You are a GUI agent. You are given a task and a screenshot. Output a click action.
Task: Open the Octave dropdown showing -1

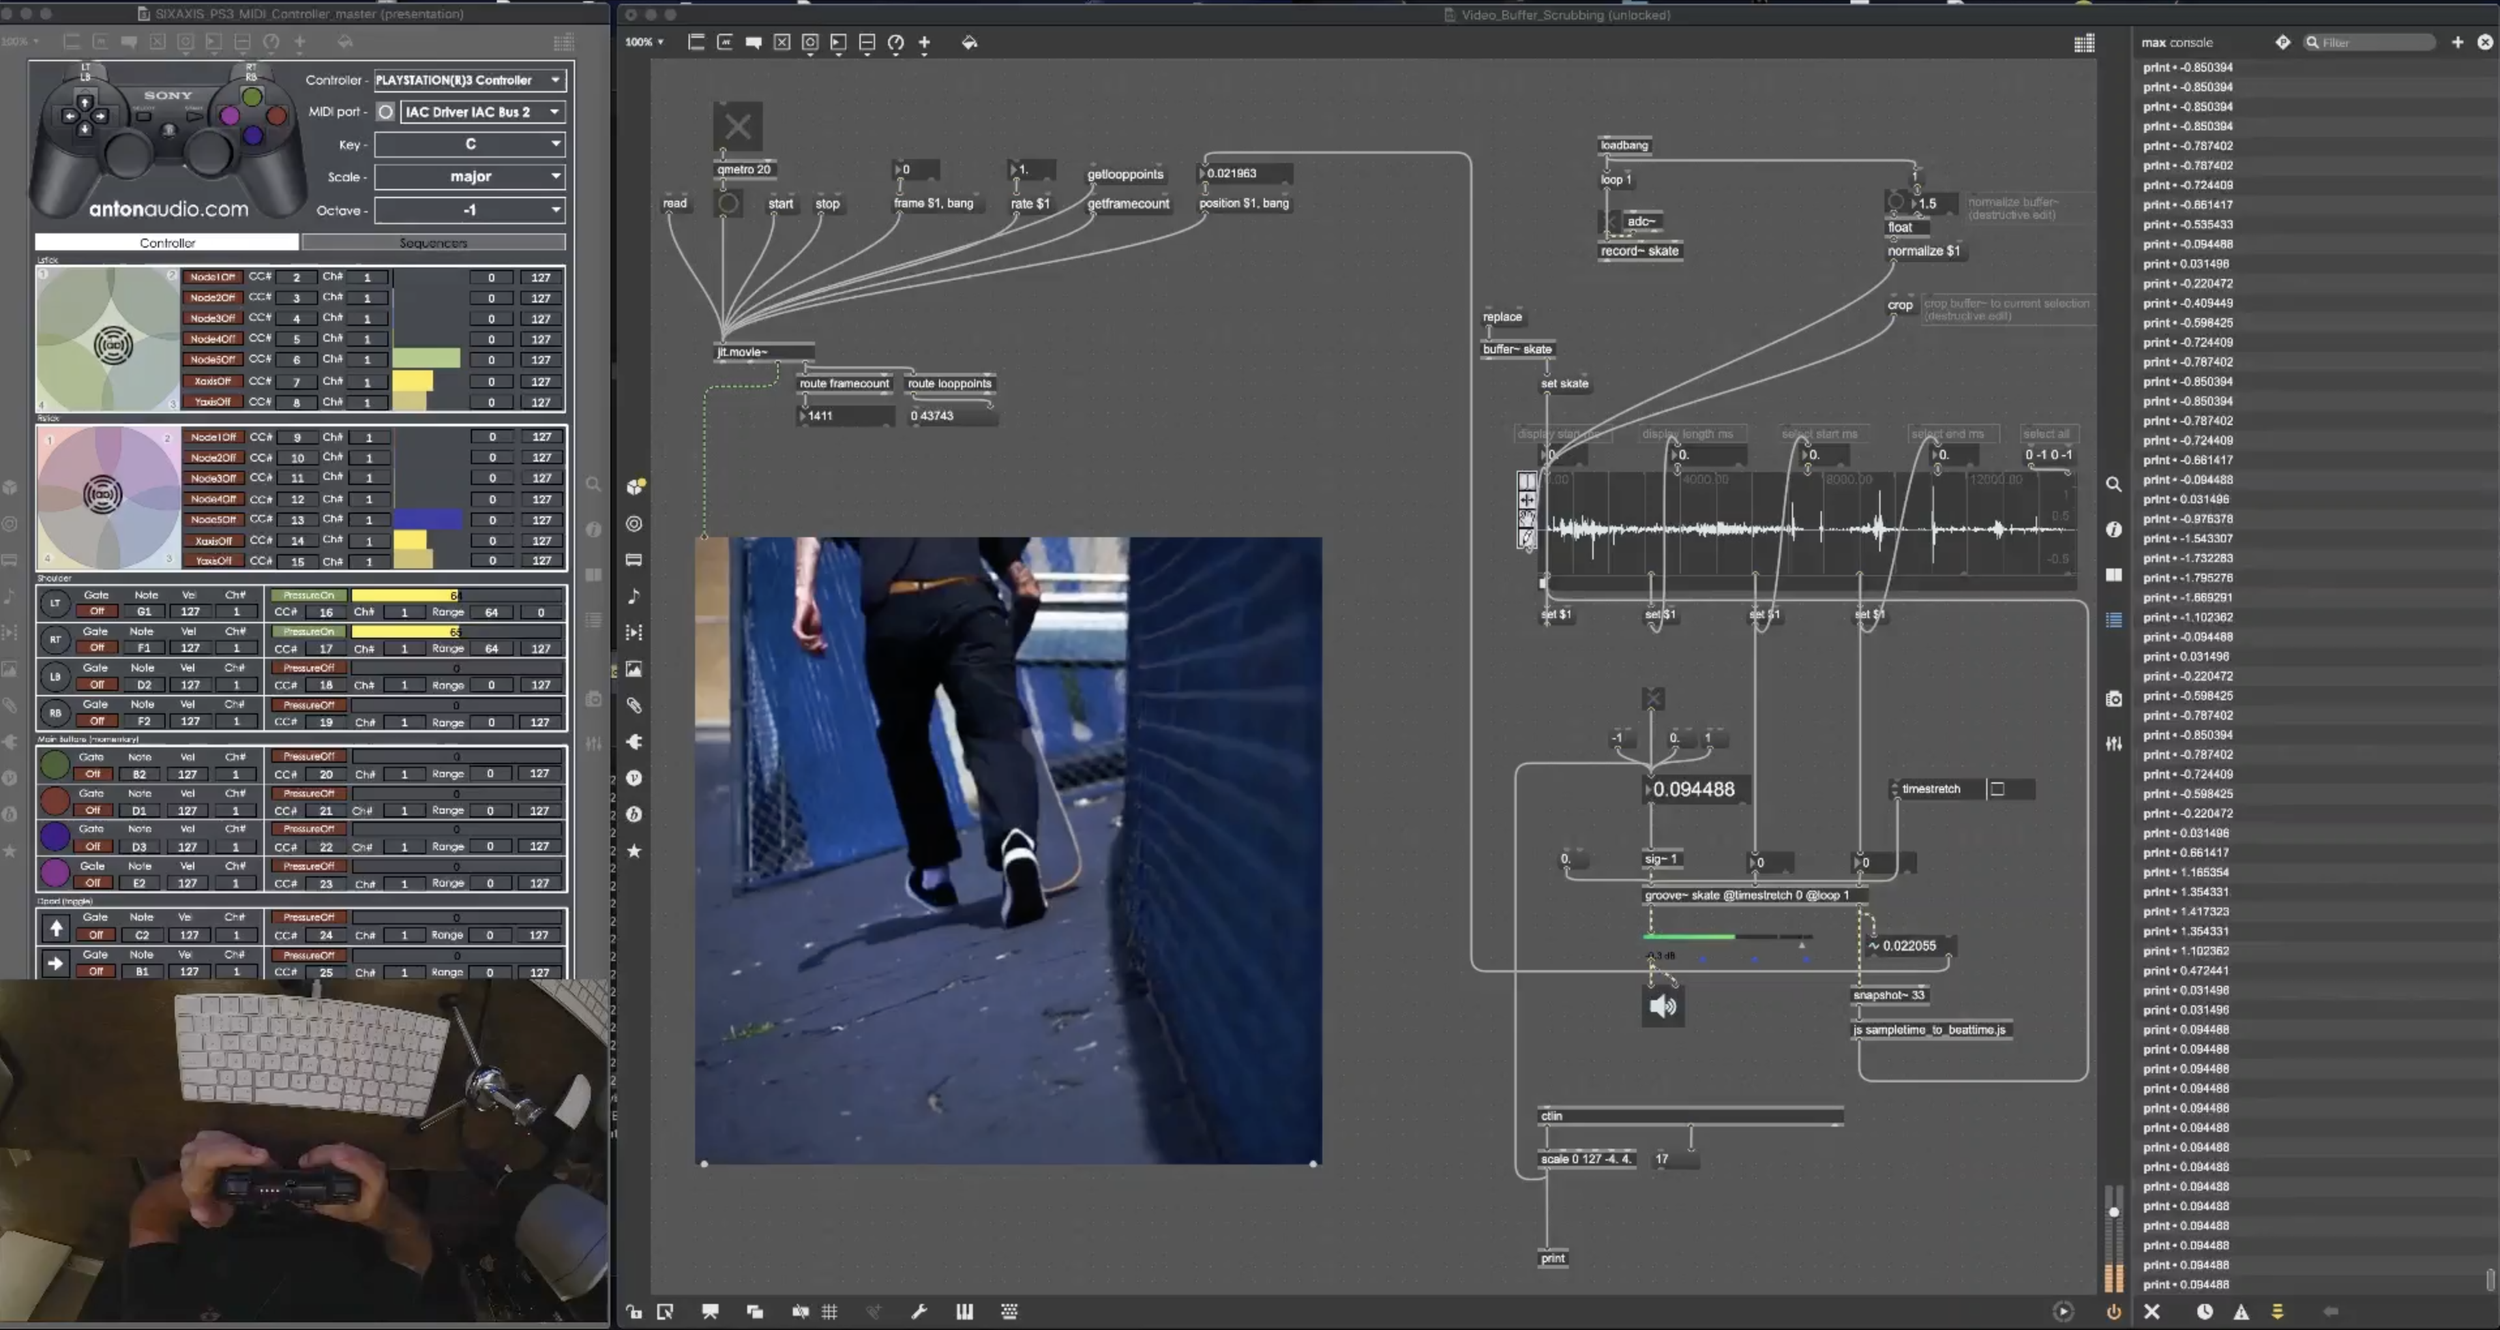click(470, 210)
